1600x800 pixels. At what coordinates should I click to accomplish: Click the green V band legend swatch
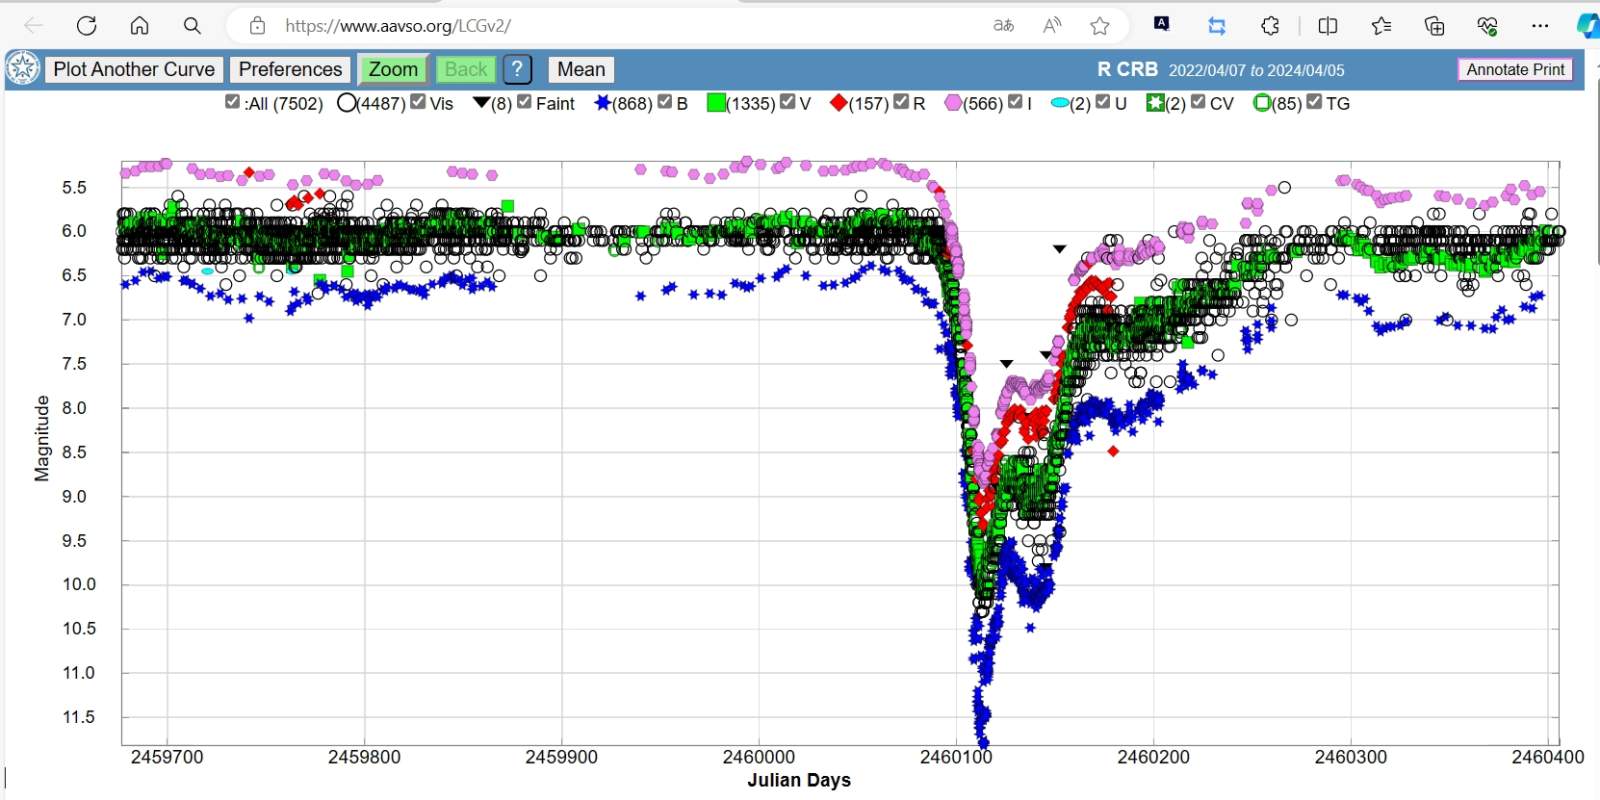pyautogui.click(x=716, y=103)
